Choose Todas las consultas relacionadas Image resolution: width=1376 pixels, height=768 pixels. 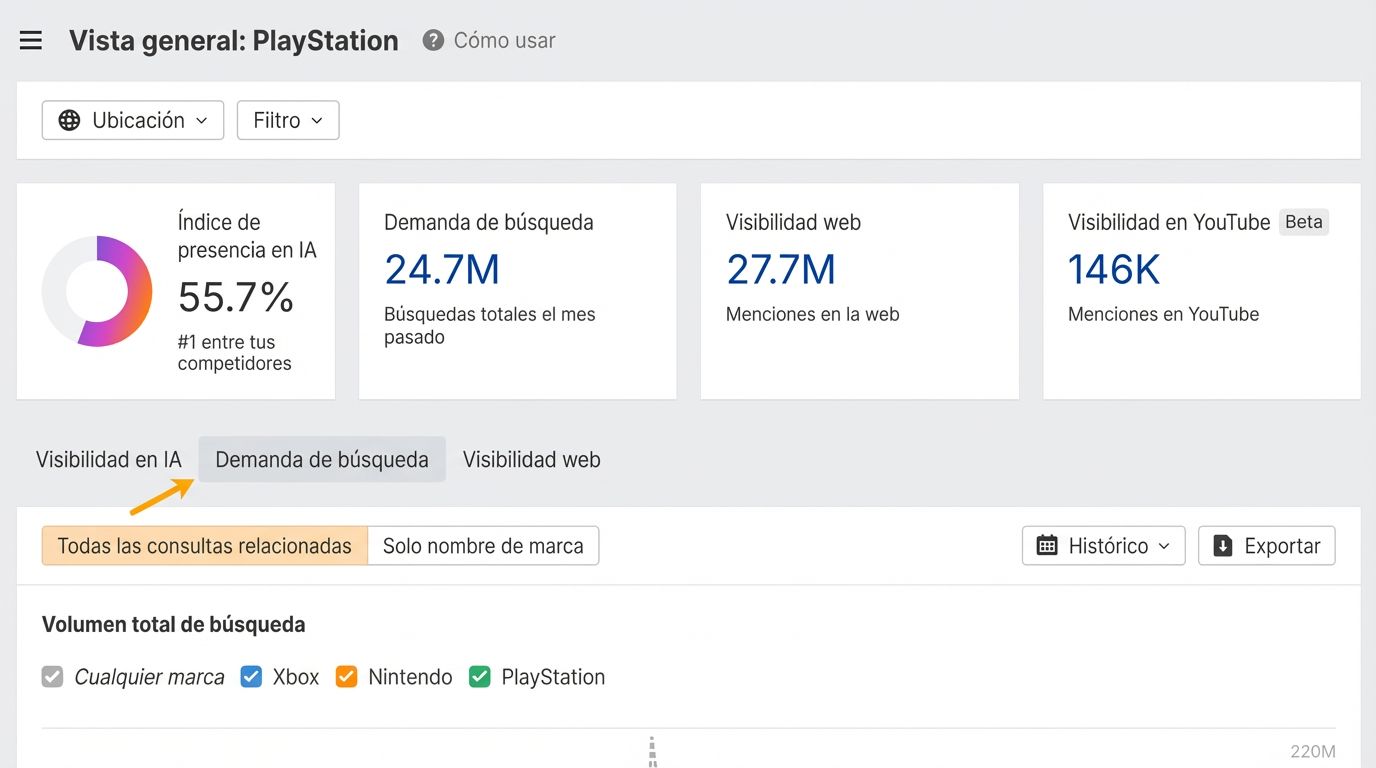(205, 546)
